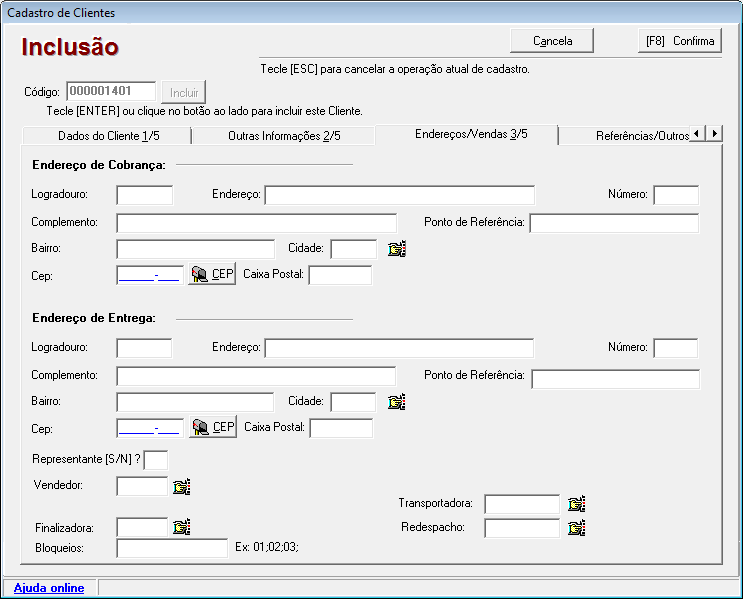Click lookup icon next to delivery Cidade

coord(396,402)
